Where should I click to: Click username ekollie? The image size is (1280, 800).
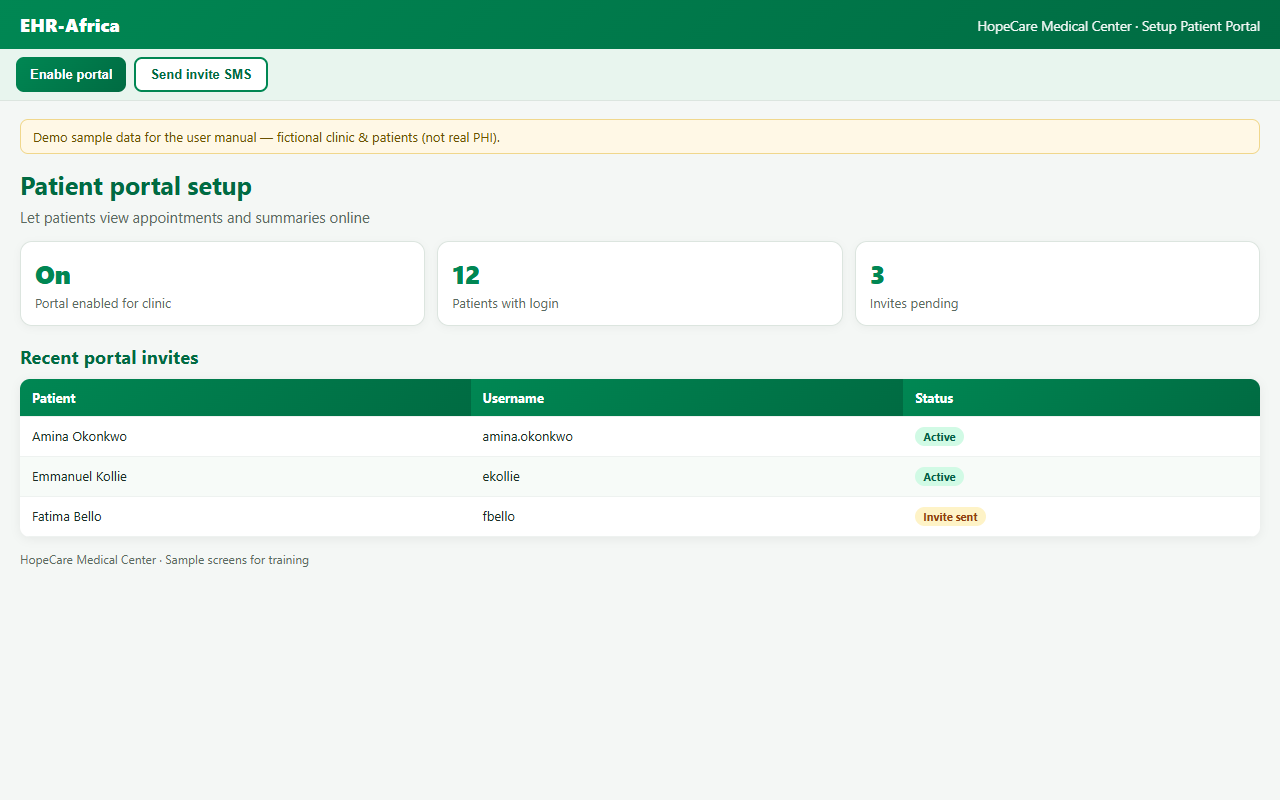tap(501, 477)
